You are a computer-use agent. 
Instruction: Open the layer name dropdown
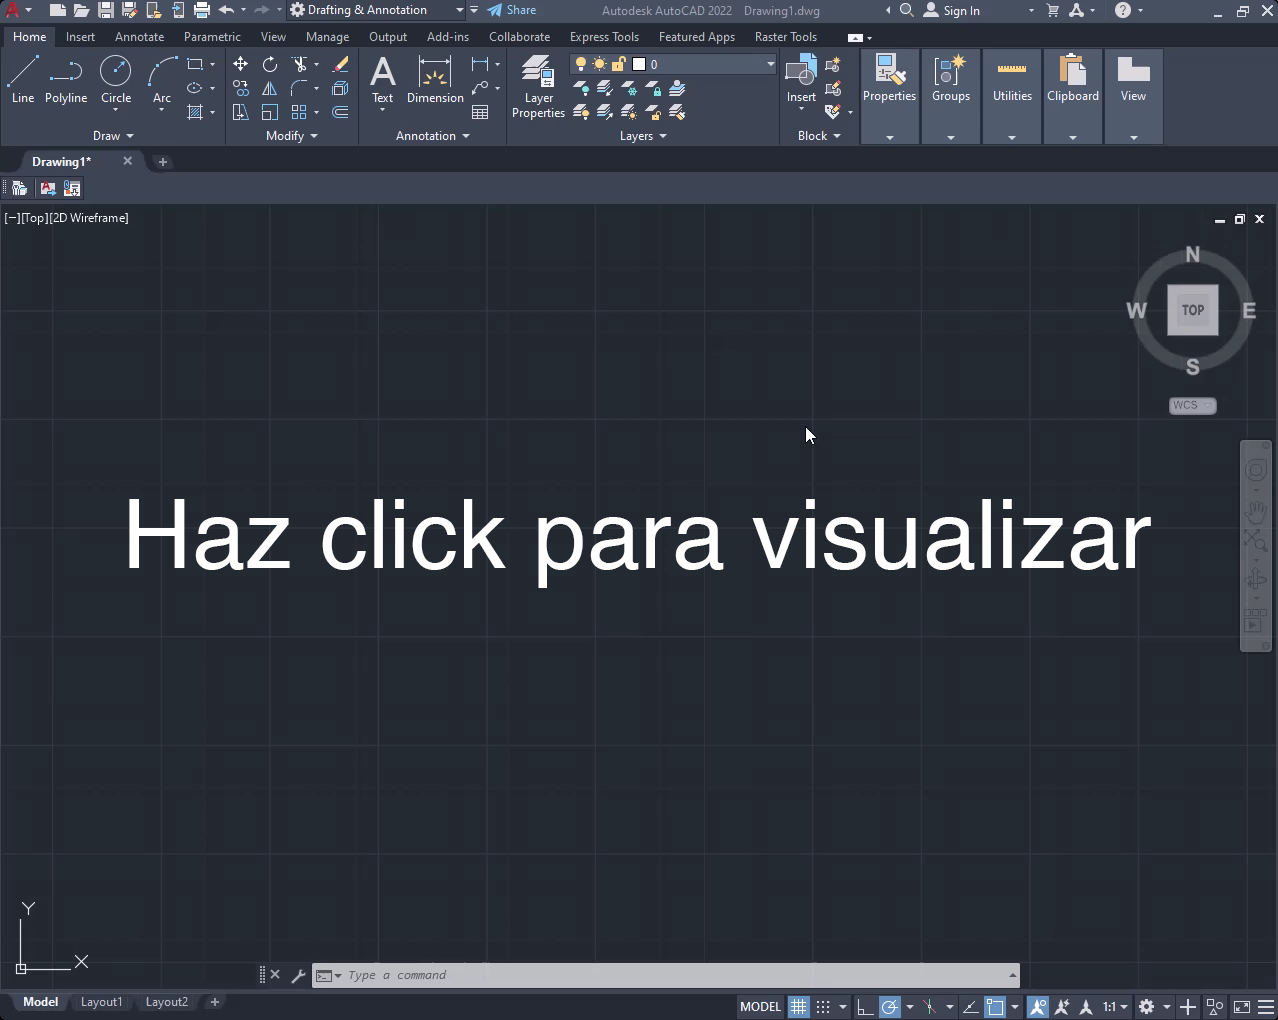(x=770, y=64)
